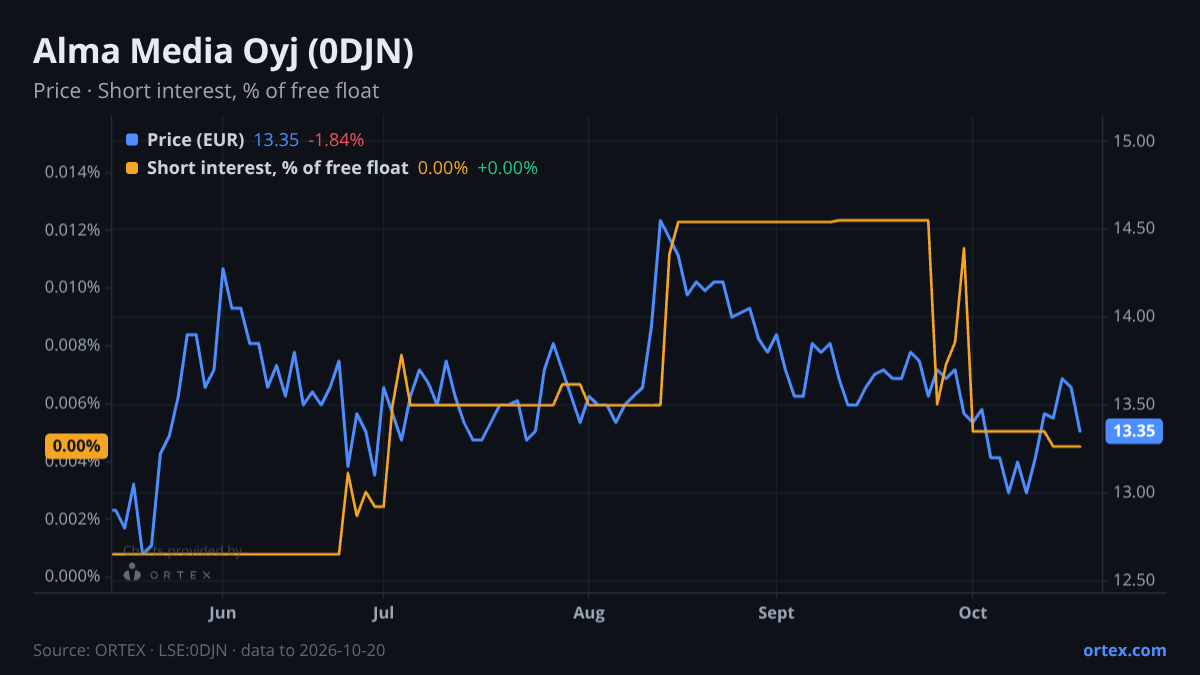Click the 13.50 right axis label
This screenshot has height=675, width=1200.
[x=1133, y=405]
